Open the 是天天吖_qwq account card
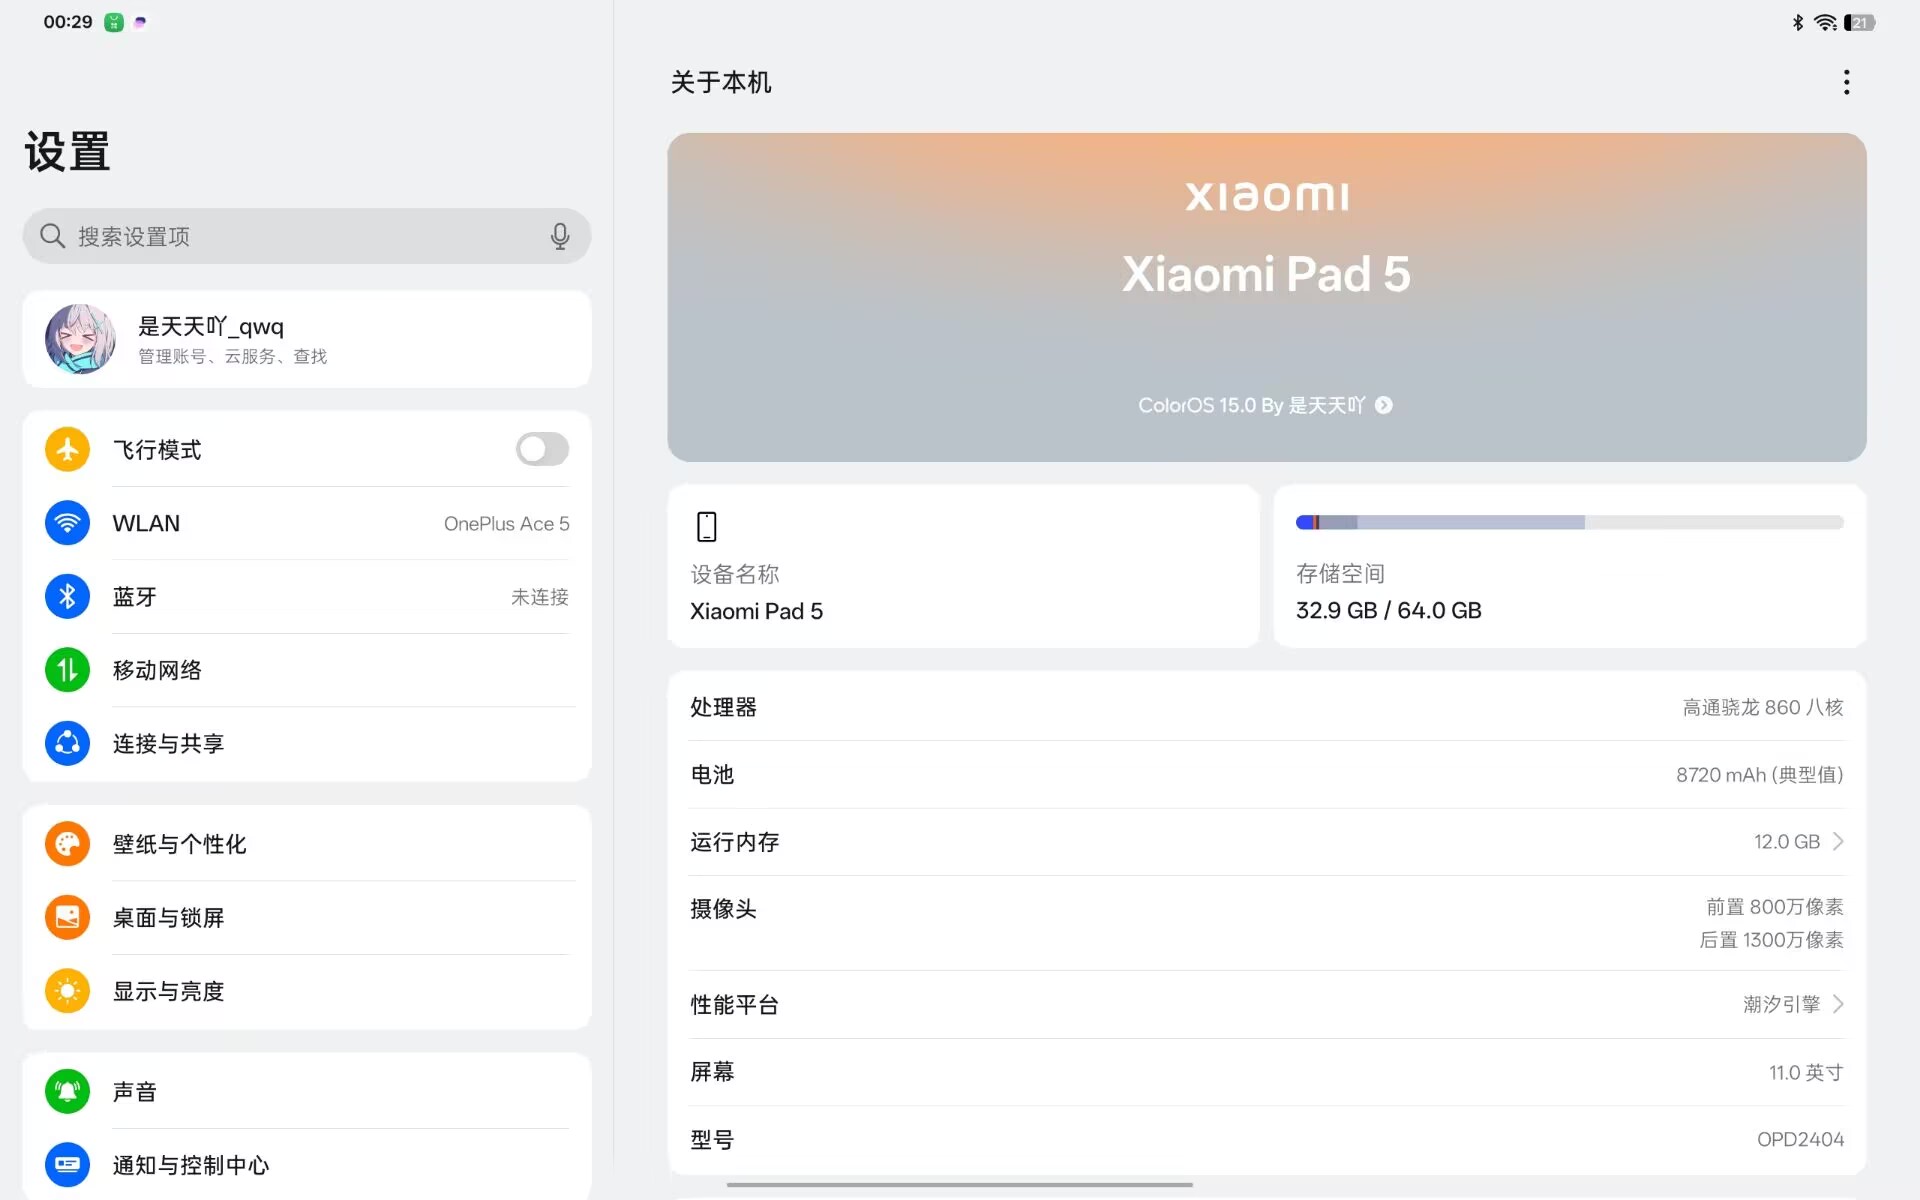The image size is (1920, 1200). 307,339
